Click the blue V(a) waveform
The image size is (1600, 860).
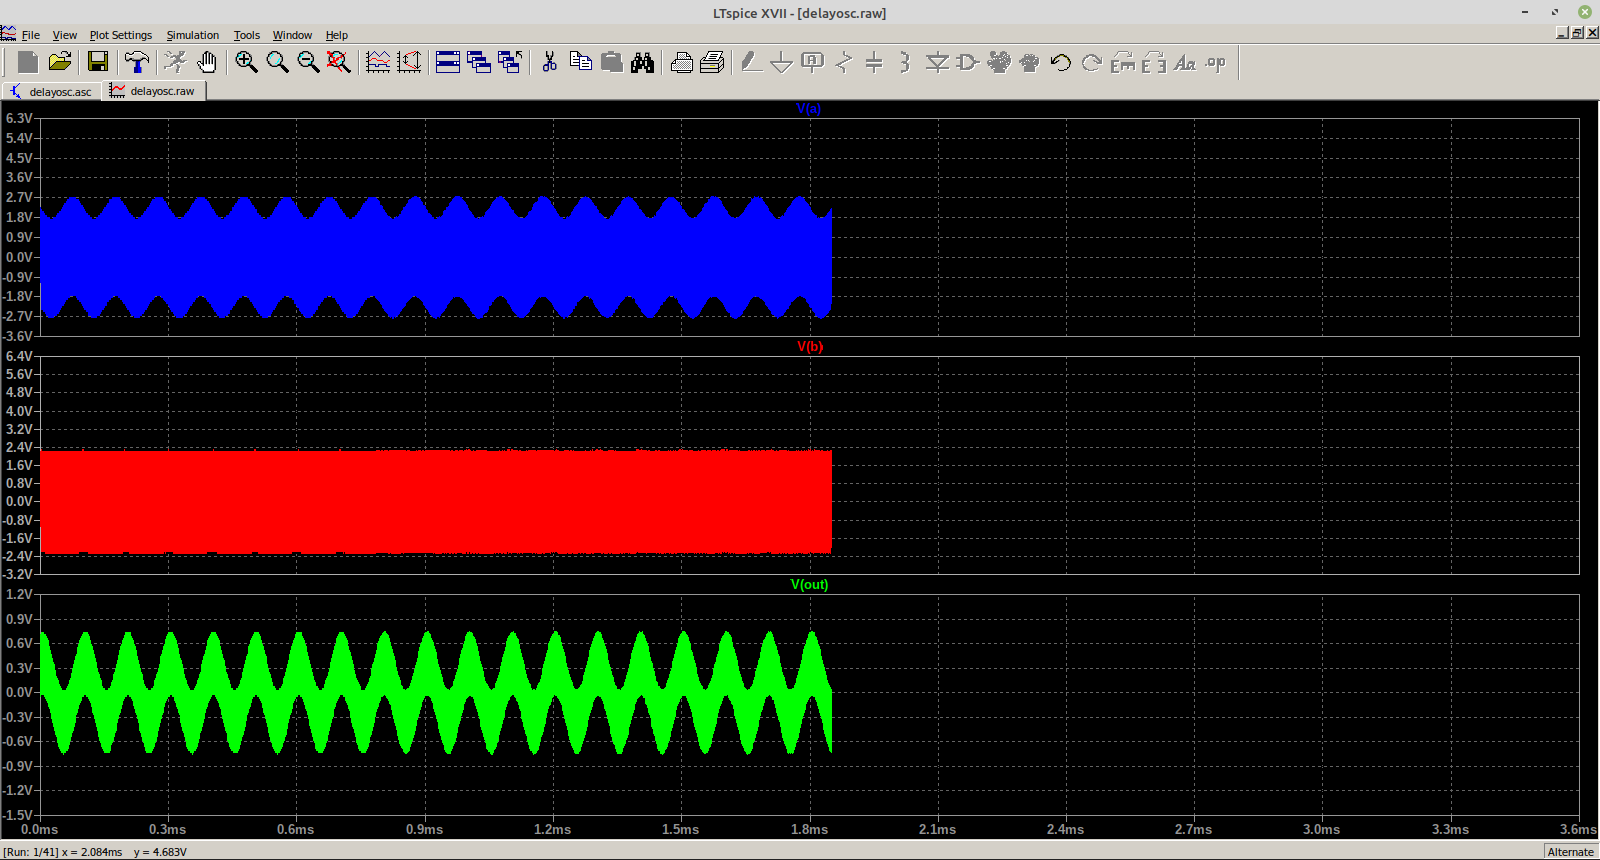click(x=435, y=258)
